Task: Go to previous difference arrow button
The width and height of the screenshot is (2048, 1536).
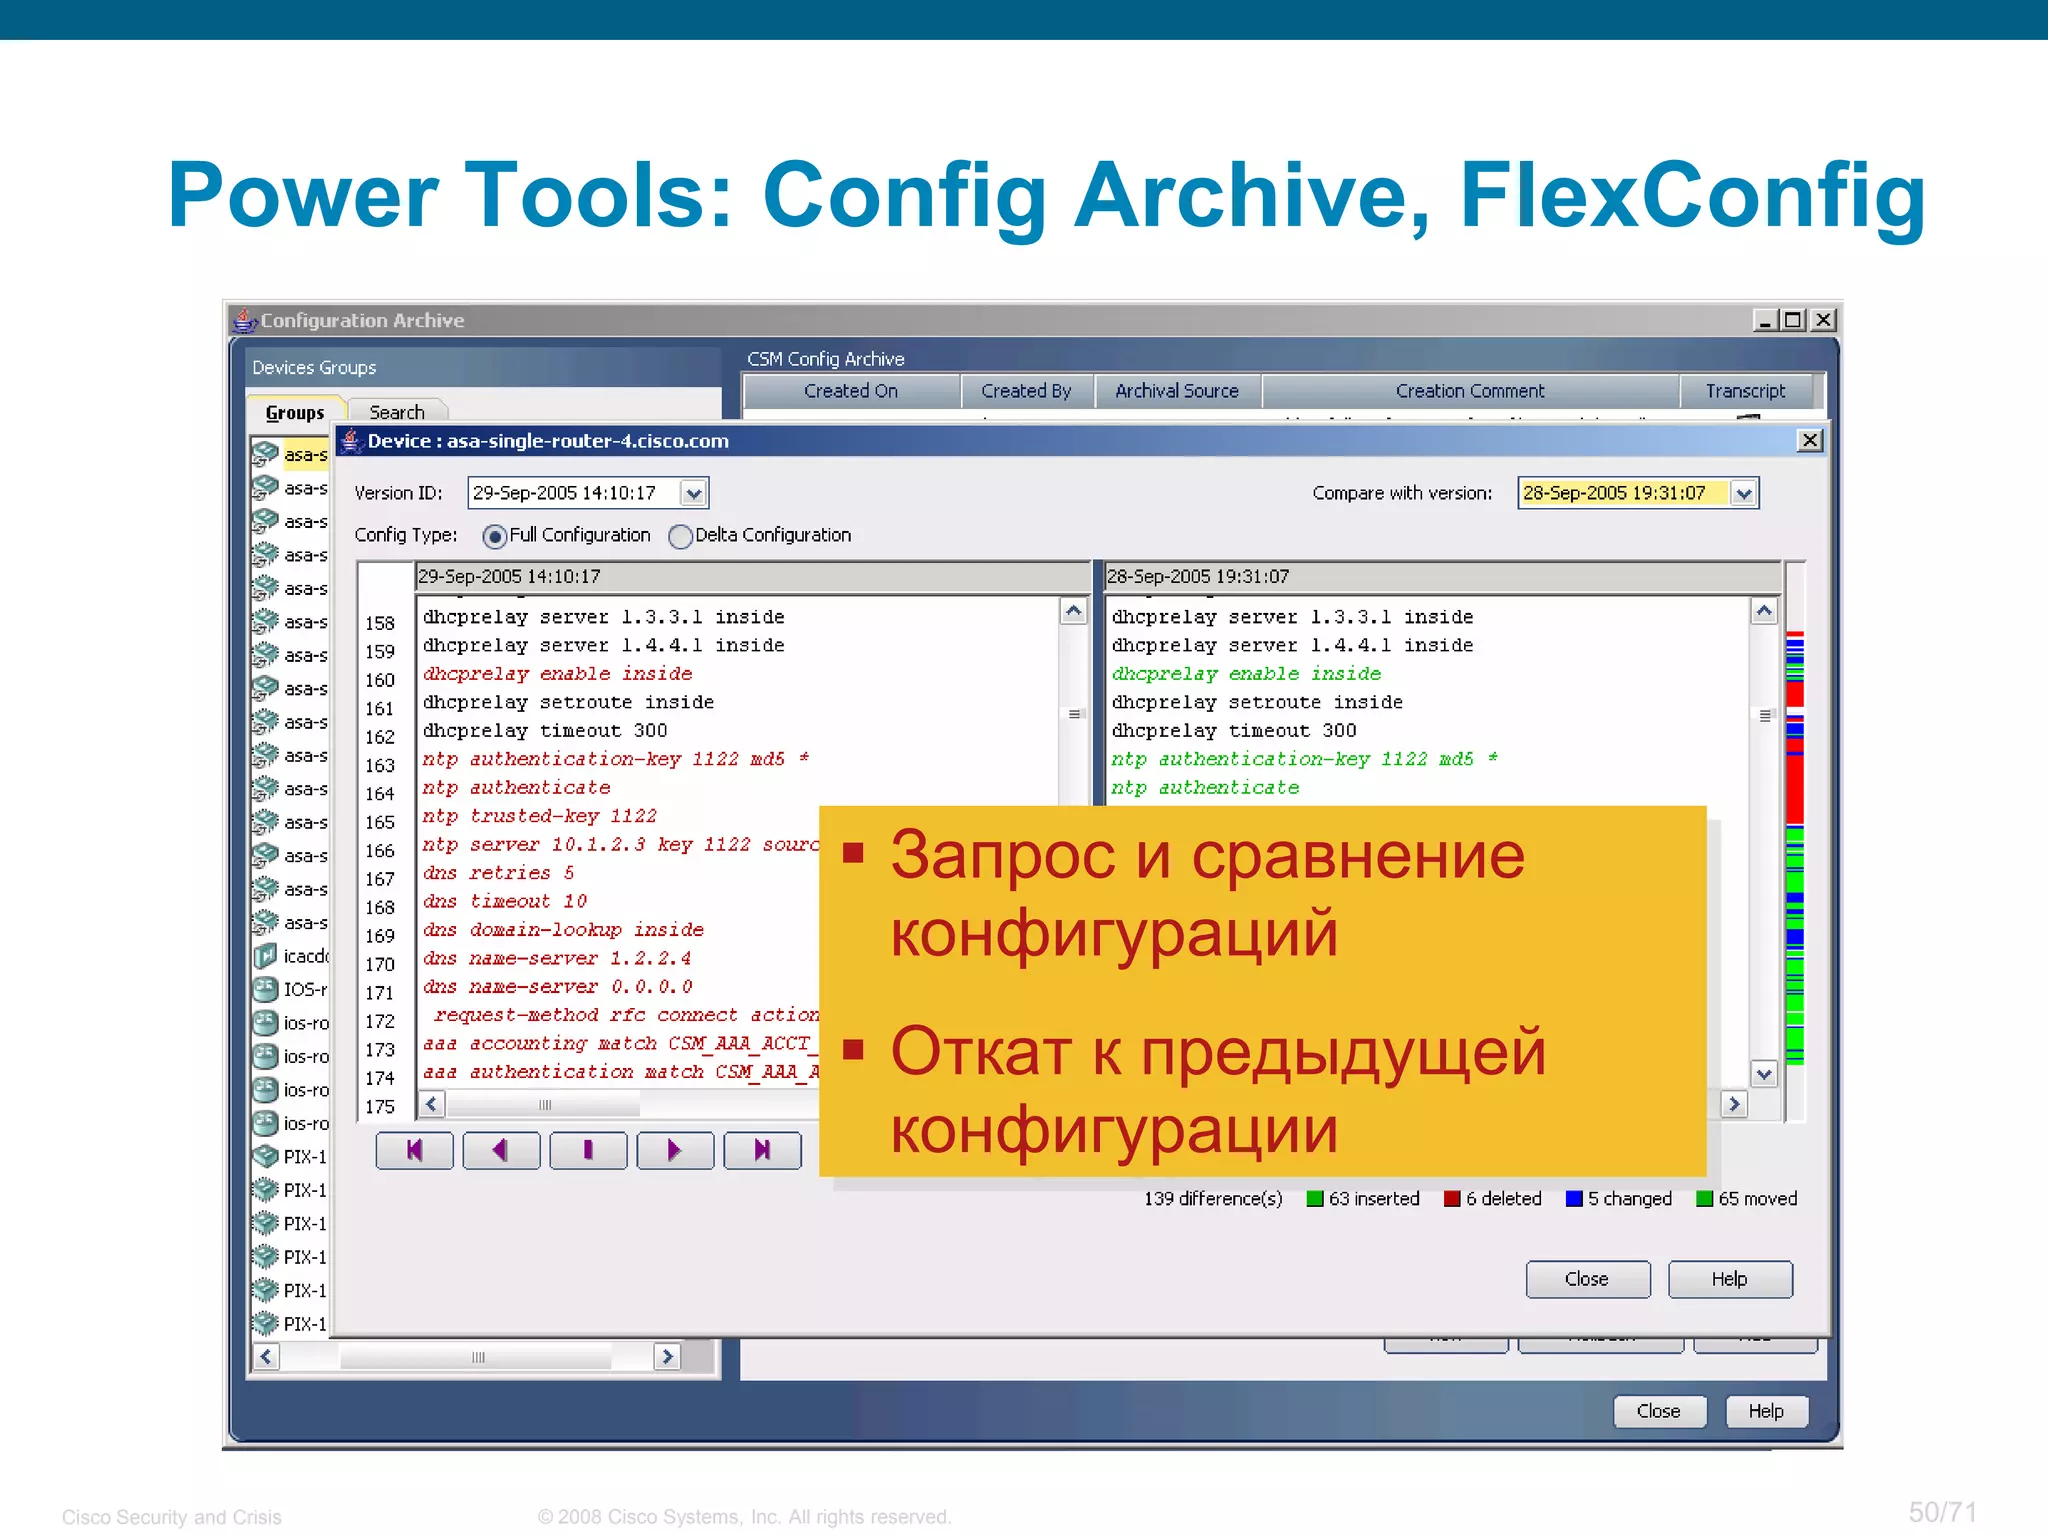Action: click(501, 1150)
